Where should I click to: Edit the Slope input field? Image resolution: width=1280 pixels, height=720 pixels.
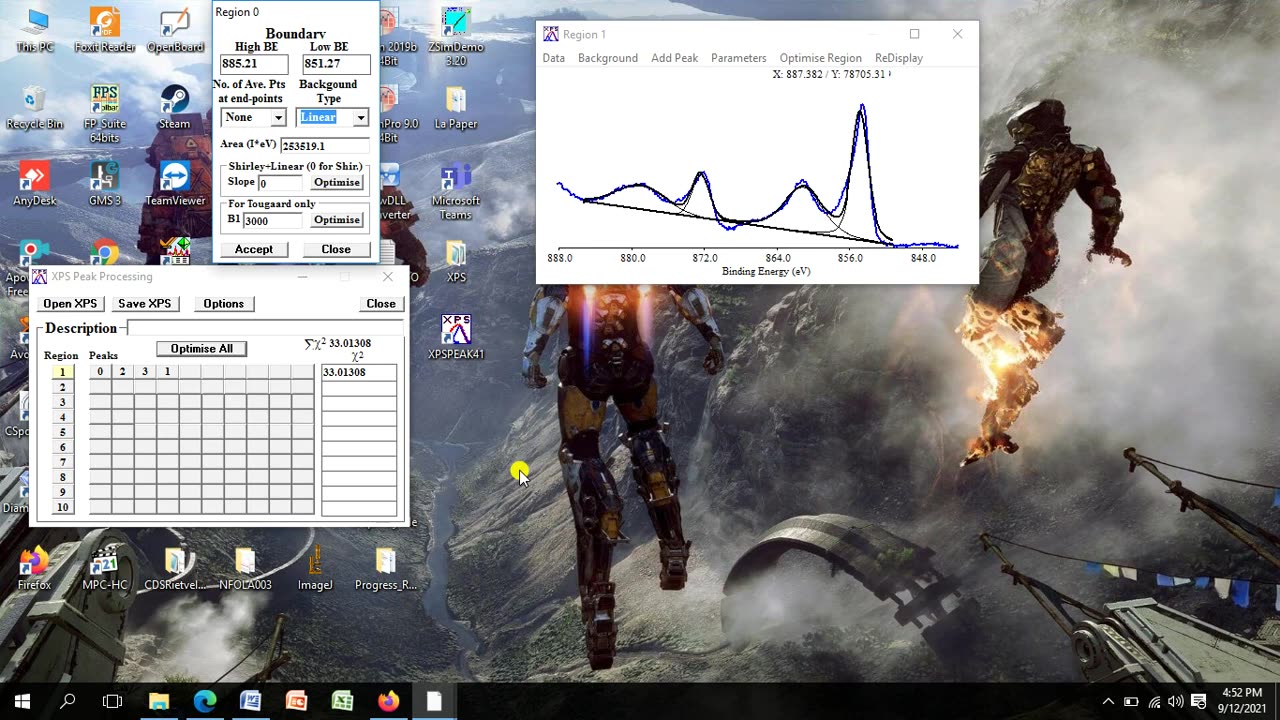pyautogui.click(x=280, y=183)
